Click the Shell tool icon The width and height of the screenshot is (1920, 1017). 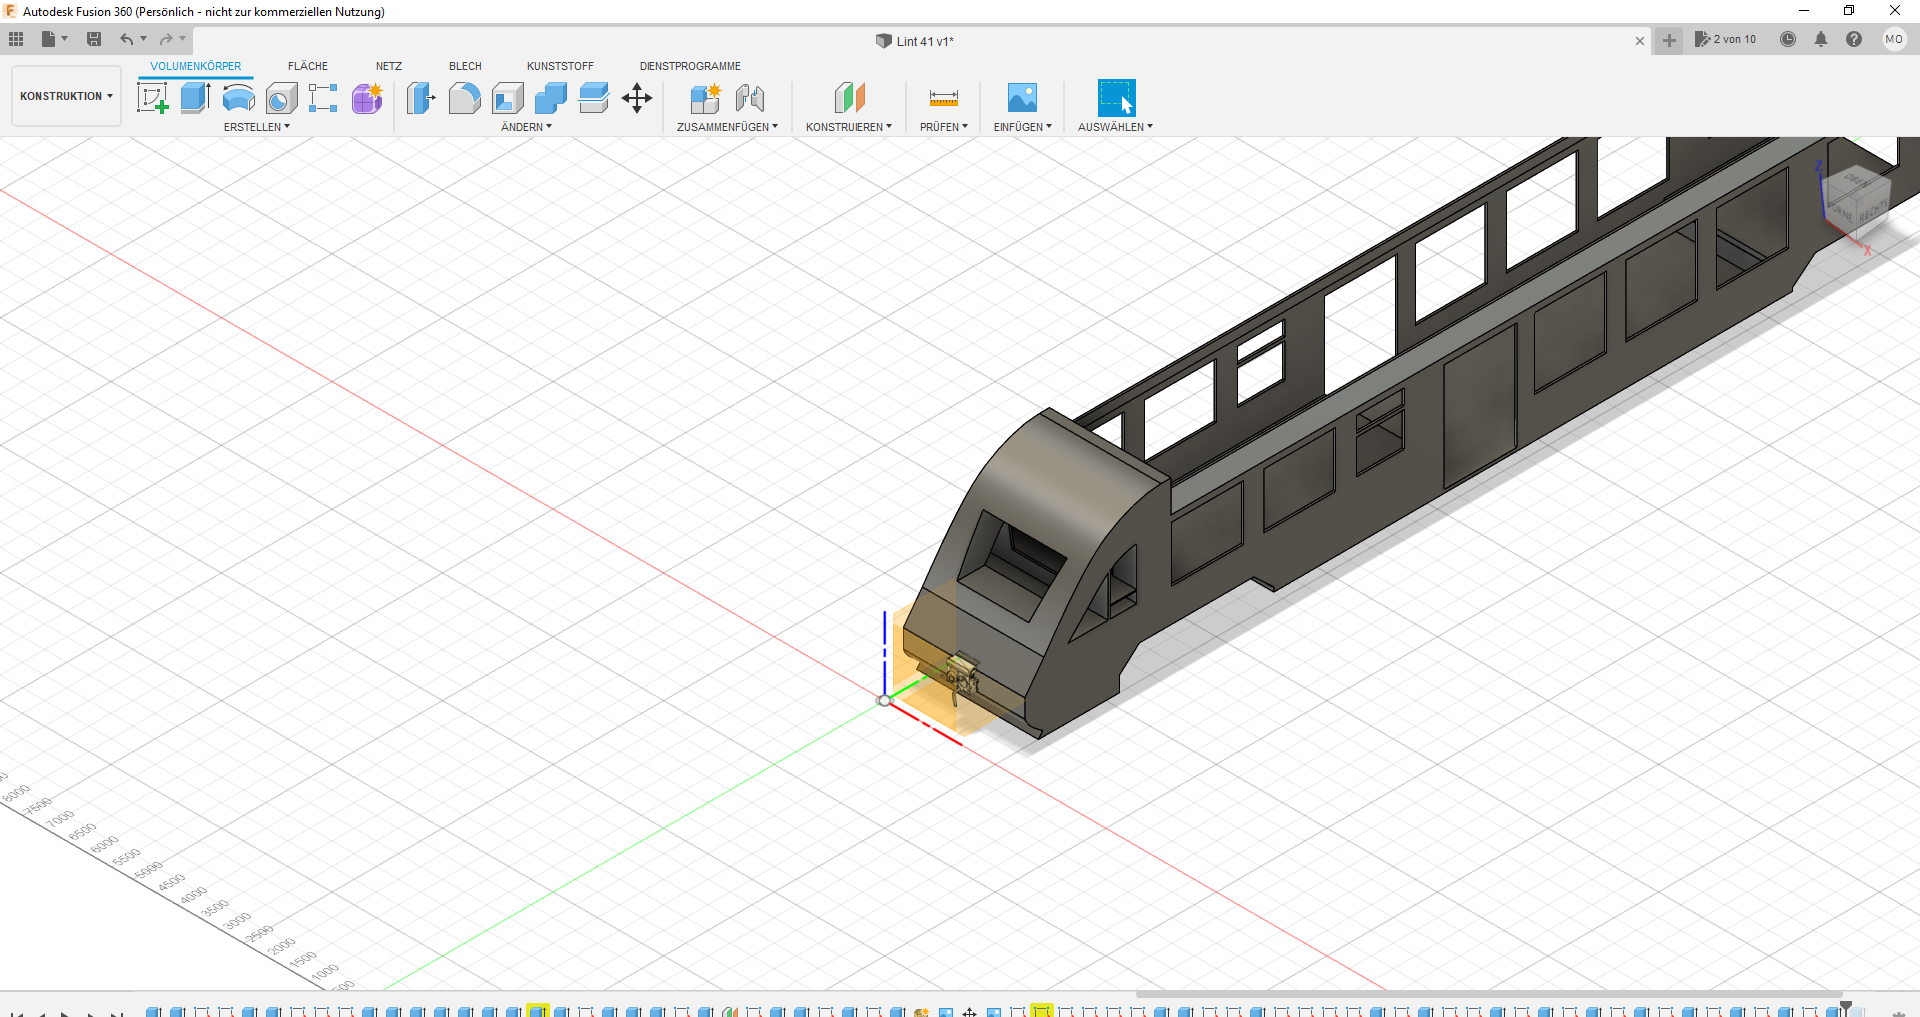507,98
